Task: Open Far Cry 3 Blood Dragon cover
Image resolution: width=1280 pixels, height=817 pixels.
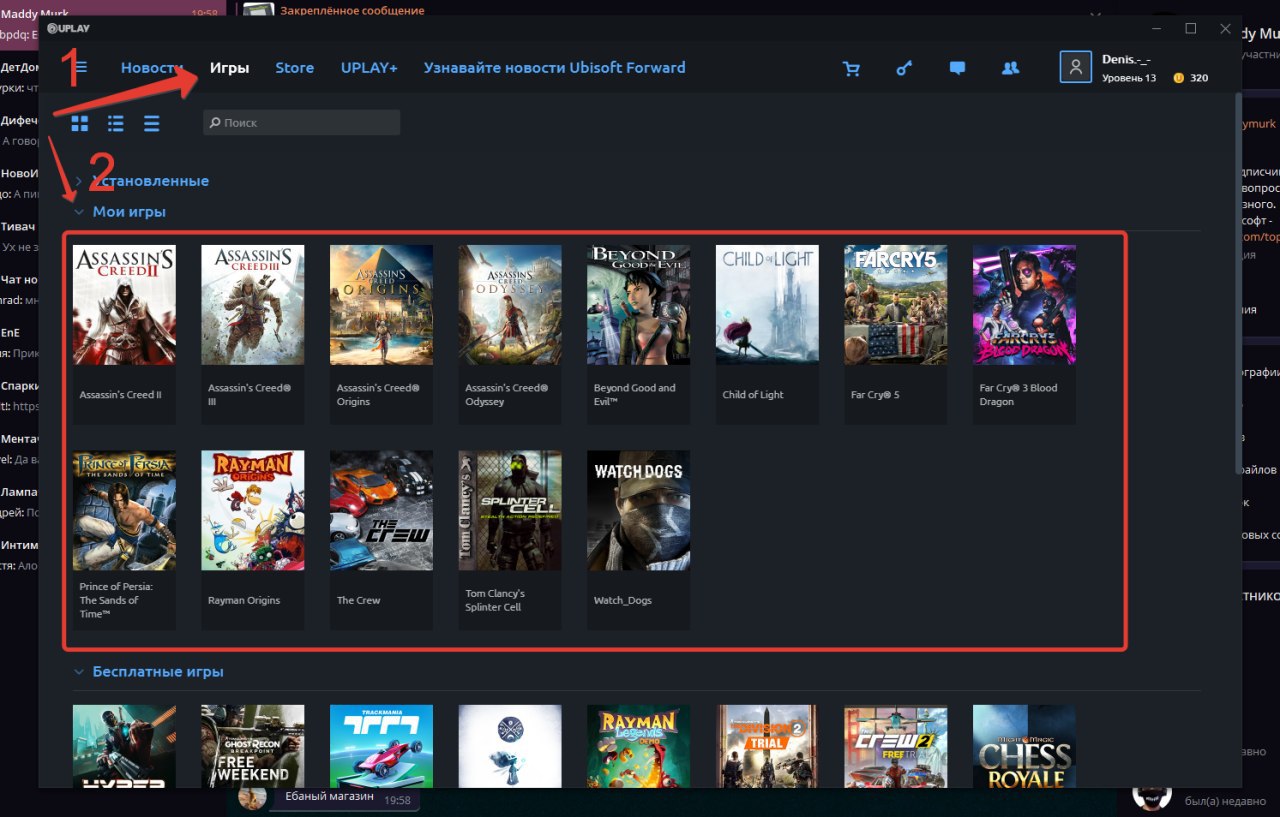Action: 1024,304
